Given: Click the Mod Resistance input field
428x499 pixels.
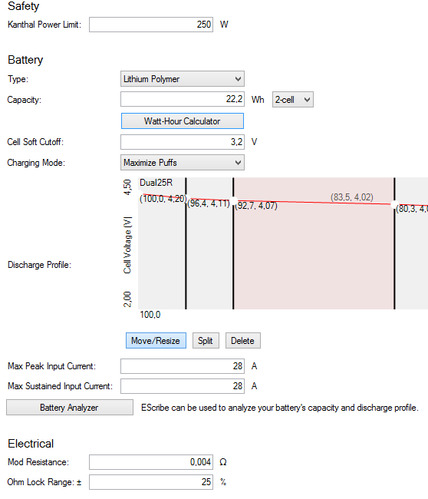Looking at the screenshot, I should pos(151,462).
